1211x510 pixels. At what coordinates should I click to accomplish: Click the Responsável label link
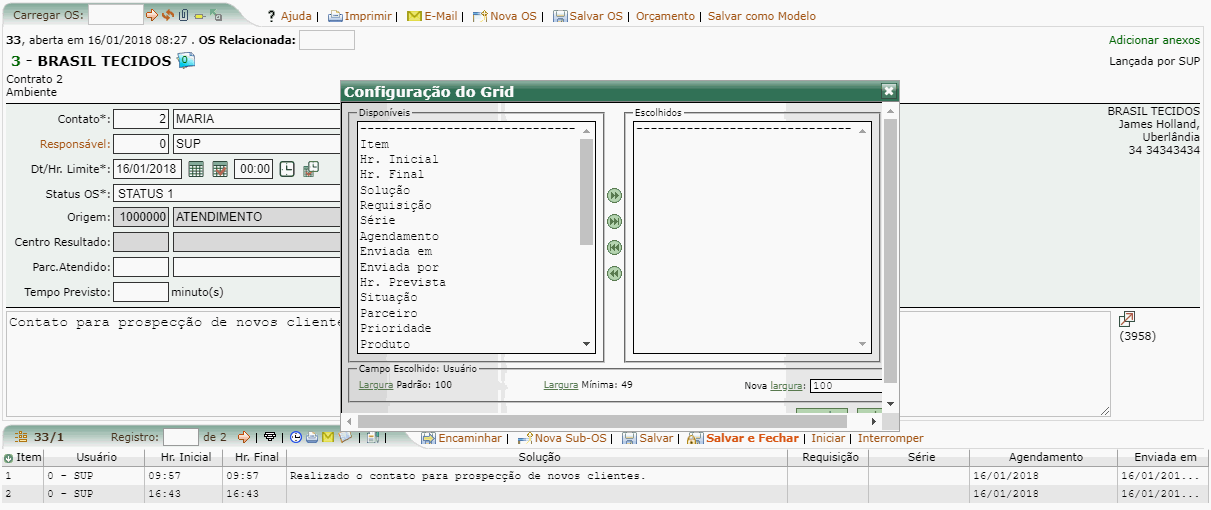pos(75,144)
